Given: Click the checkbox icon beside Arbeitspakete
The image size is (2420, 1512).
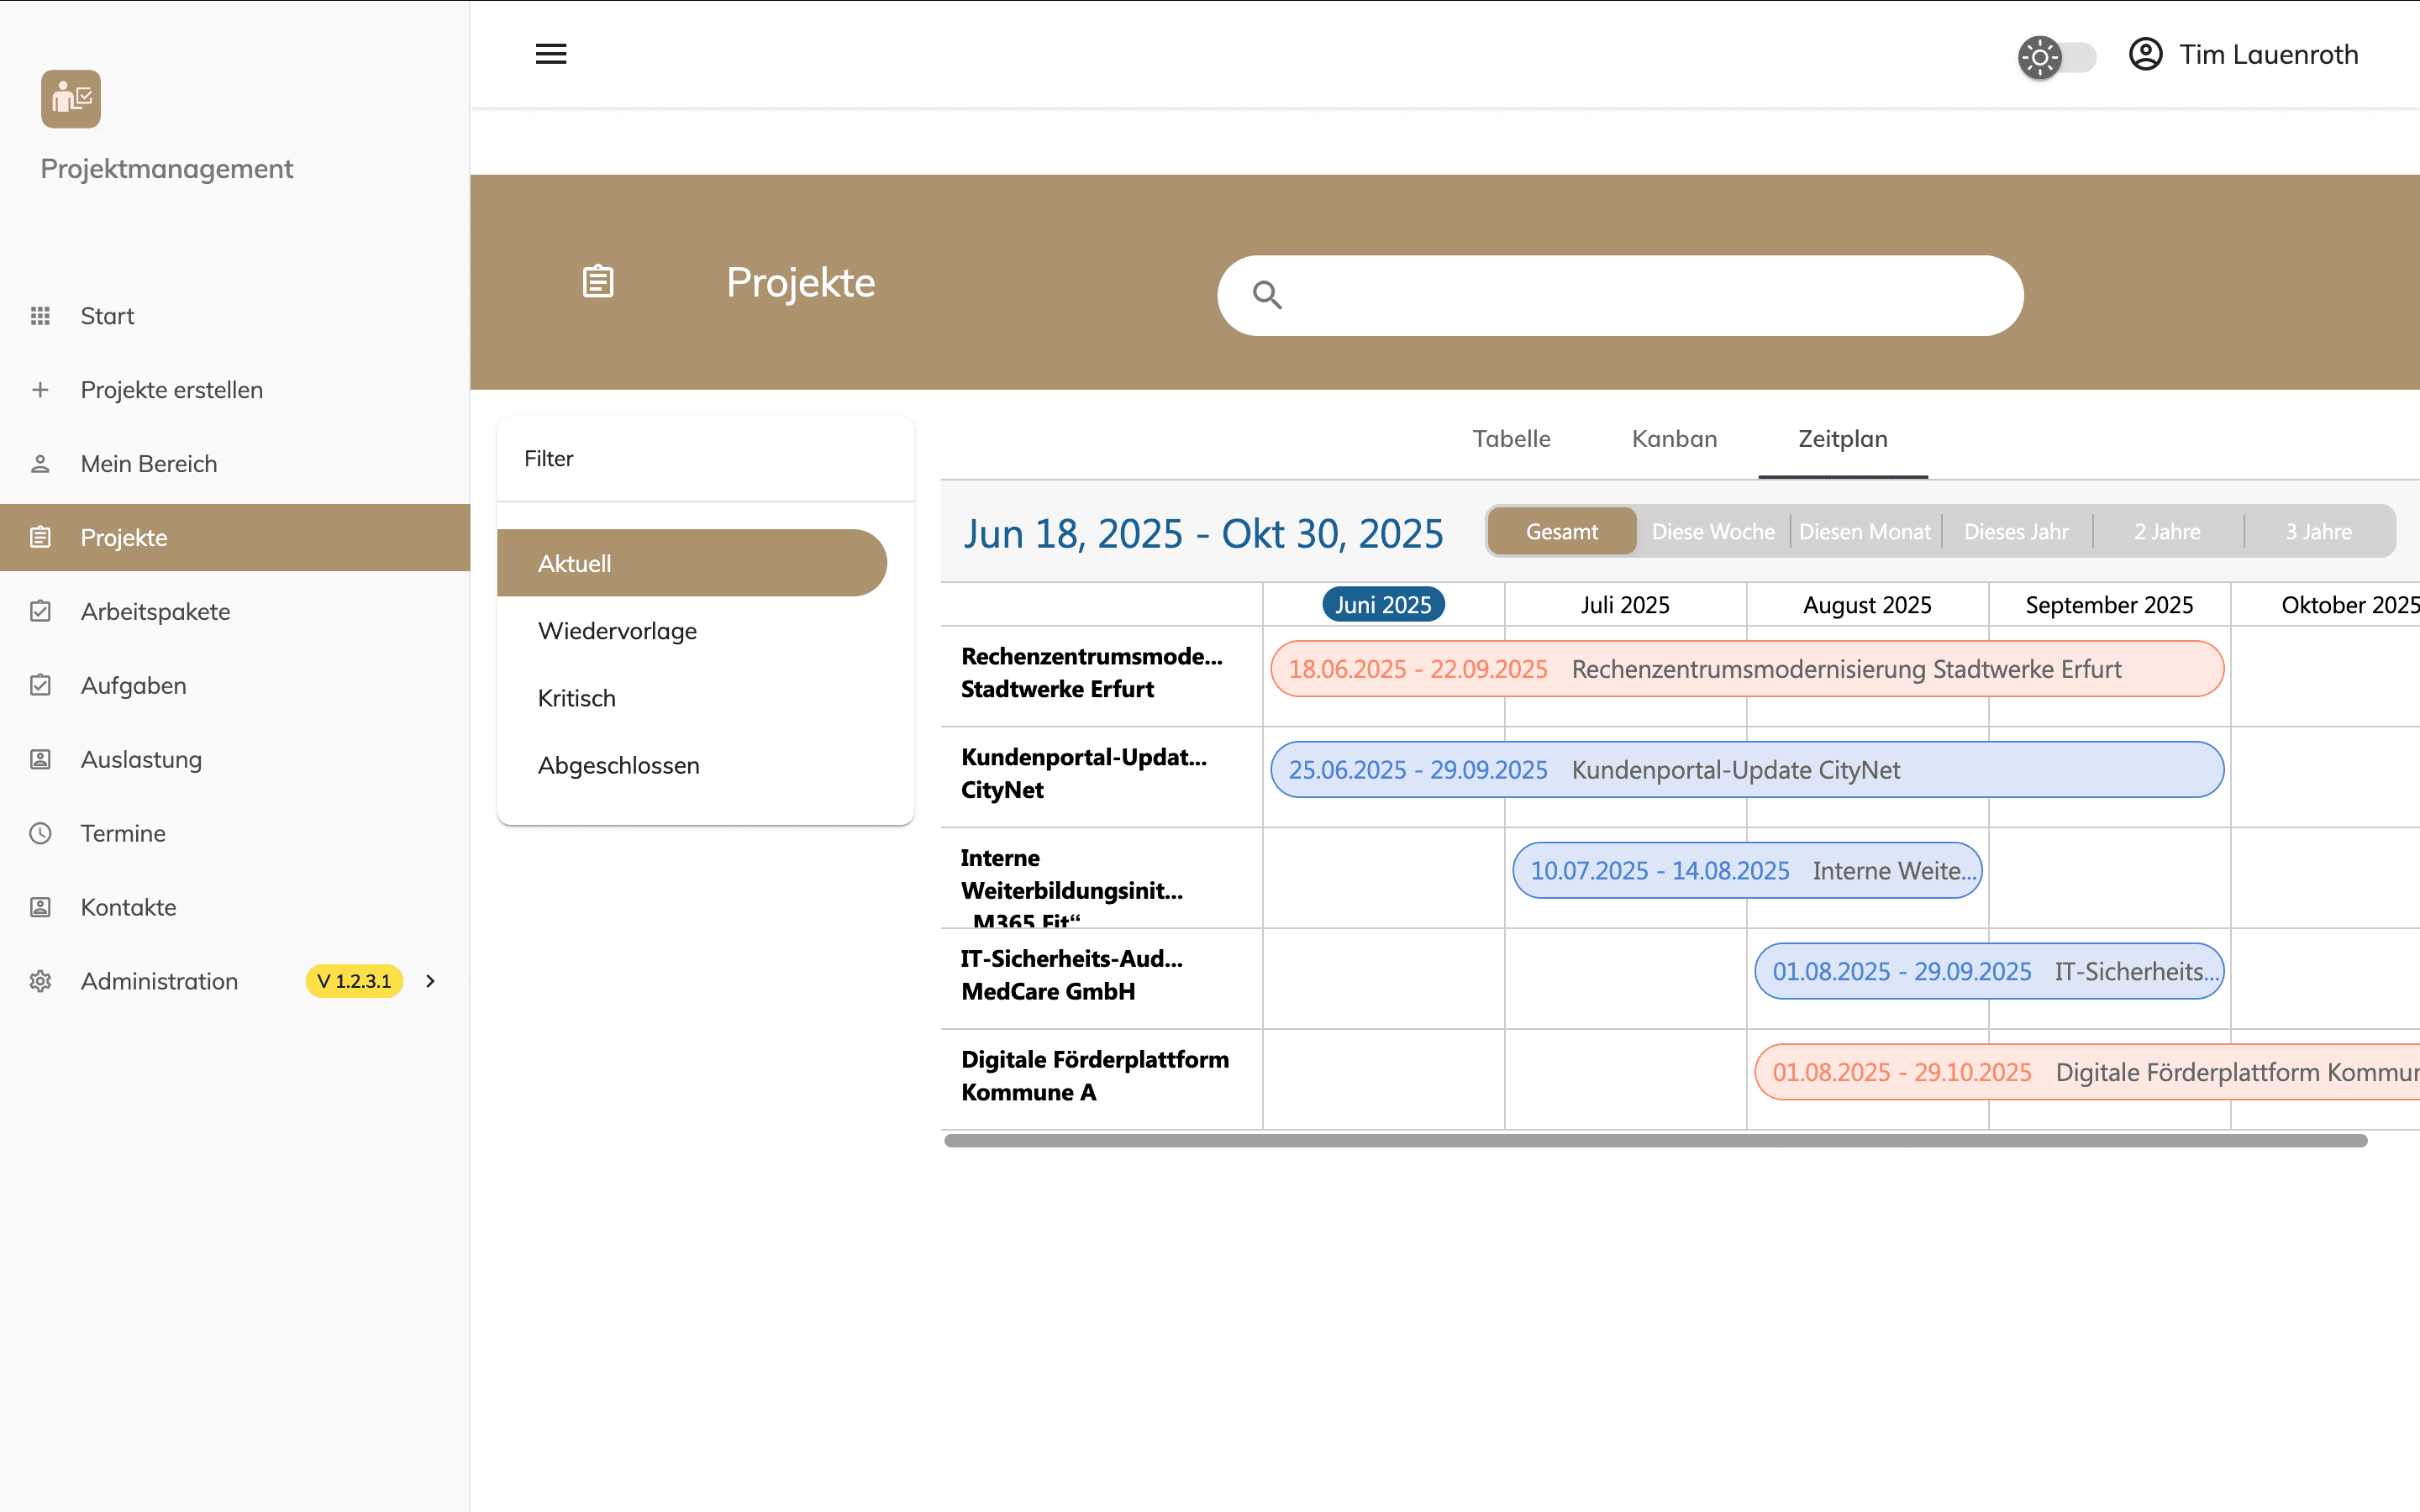Looking at the screenshot, I should (40, 611).
